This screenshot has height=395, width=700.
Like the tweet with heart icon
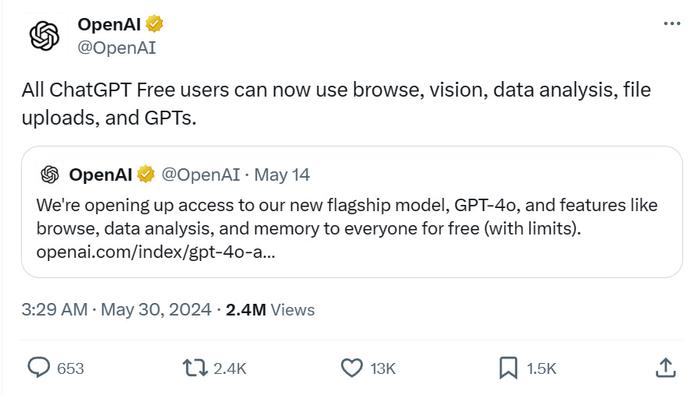[352, 368]
